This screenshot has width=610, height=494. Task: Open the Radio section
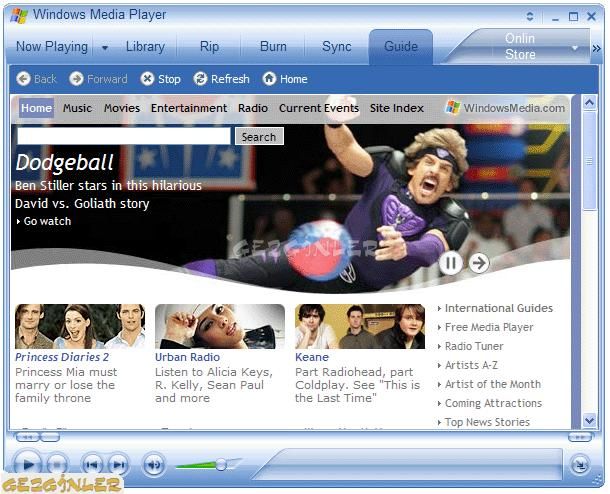point(253,108)
